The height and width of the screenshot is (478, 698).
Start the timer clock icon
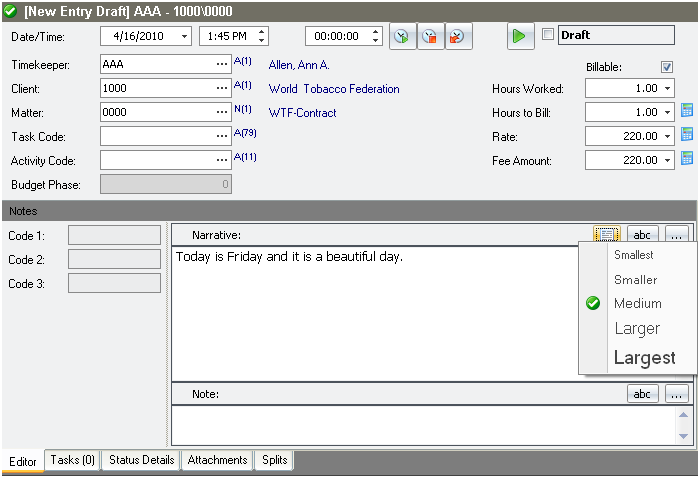401,36
